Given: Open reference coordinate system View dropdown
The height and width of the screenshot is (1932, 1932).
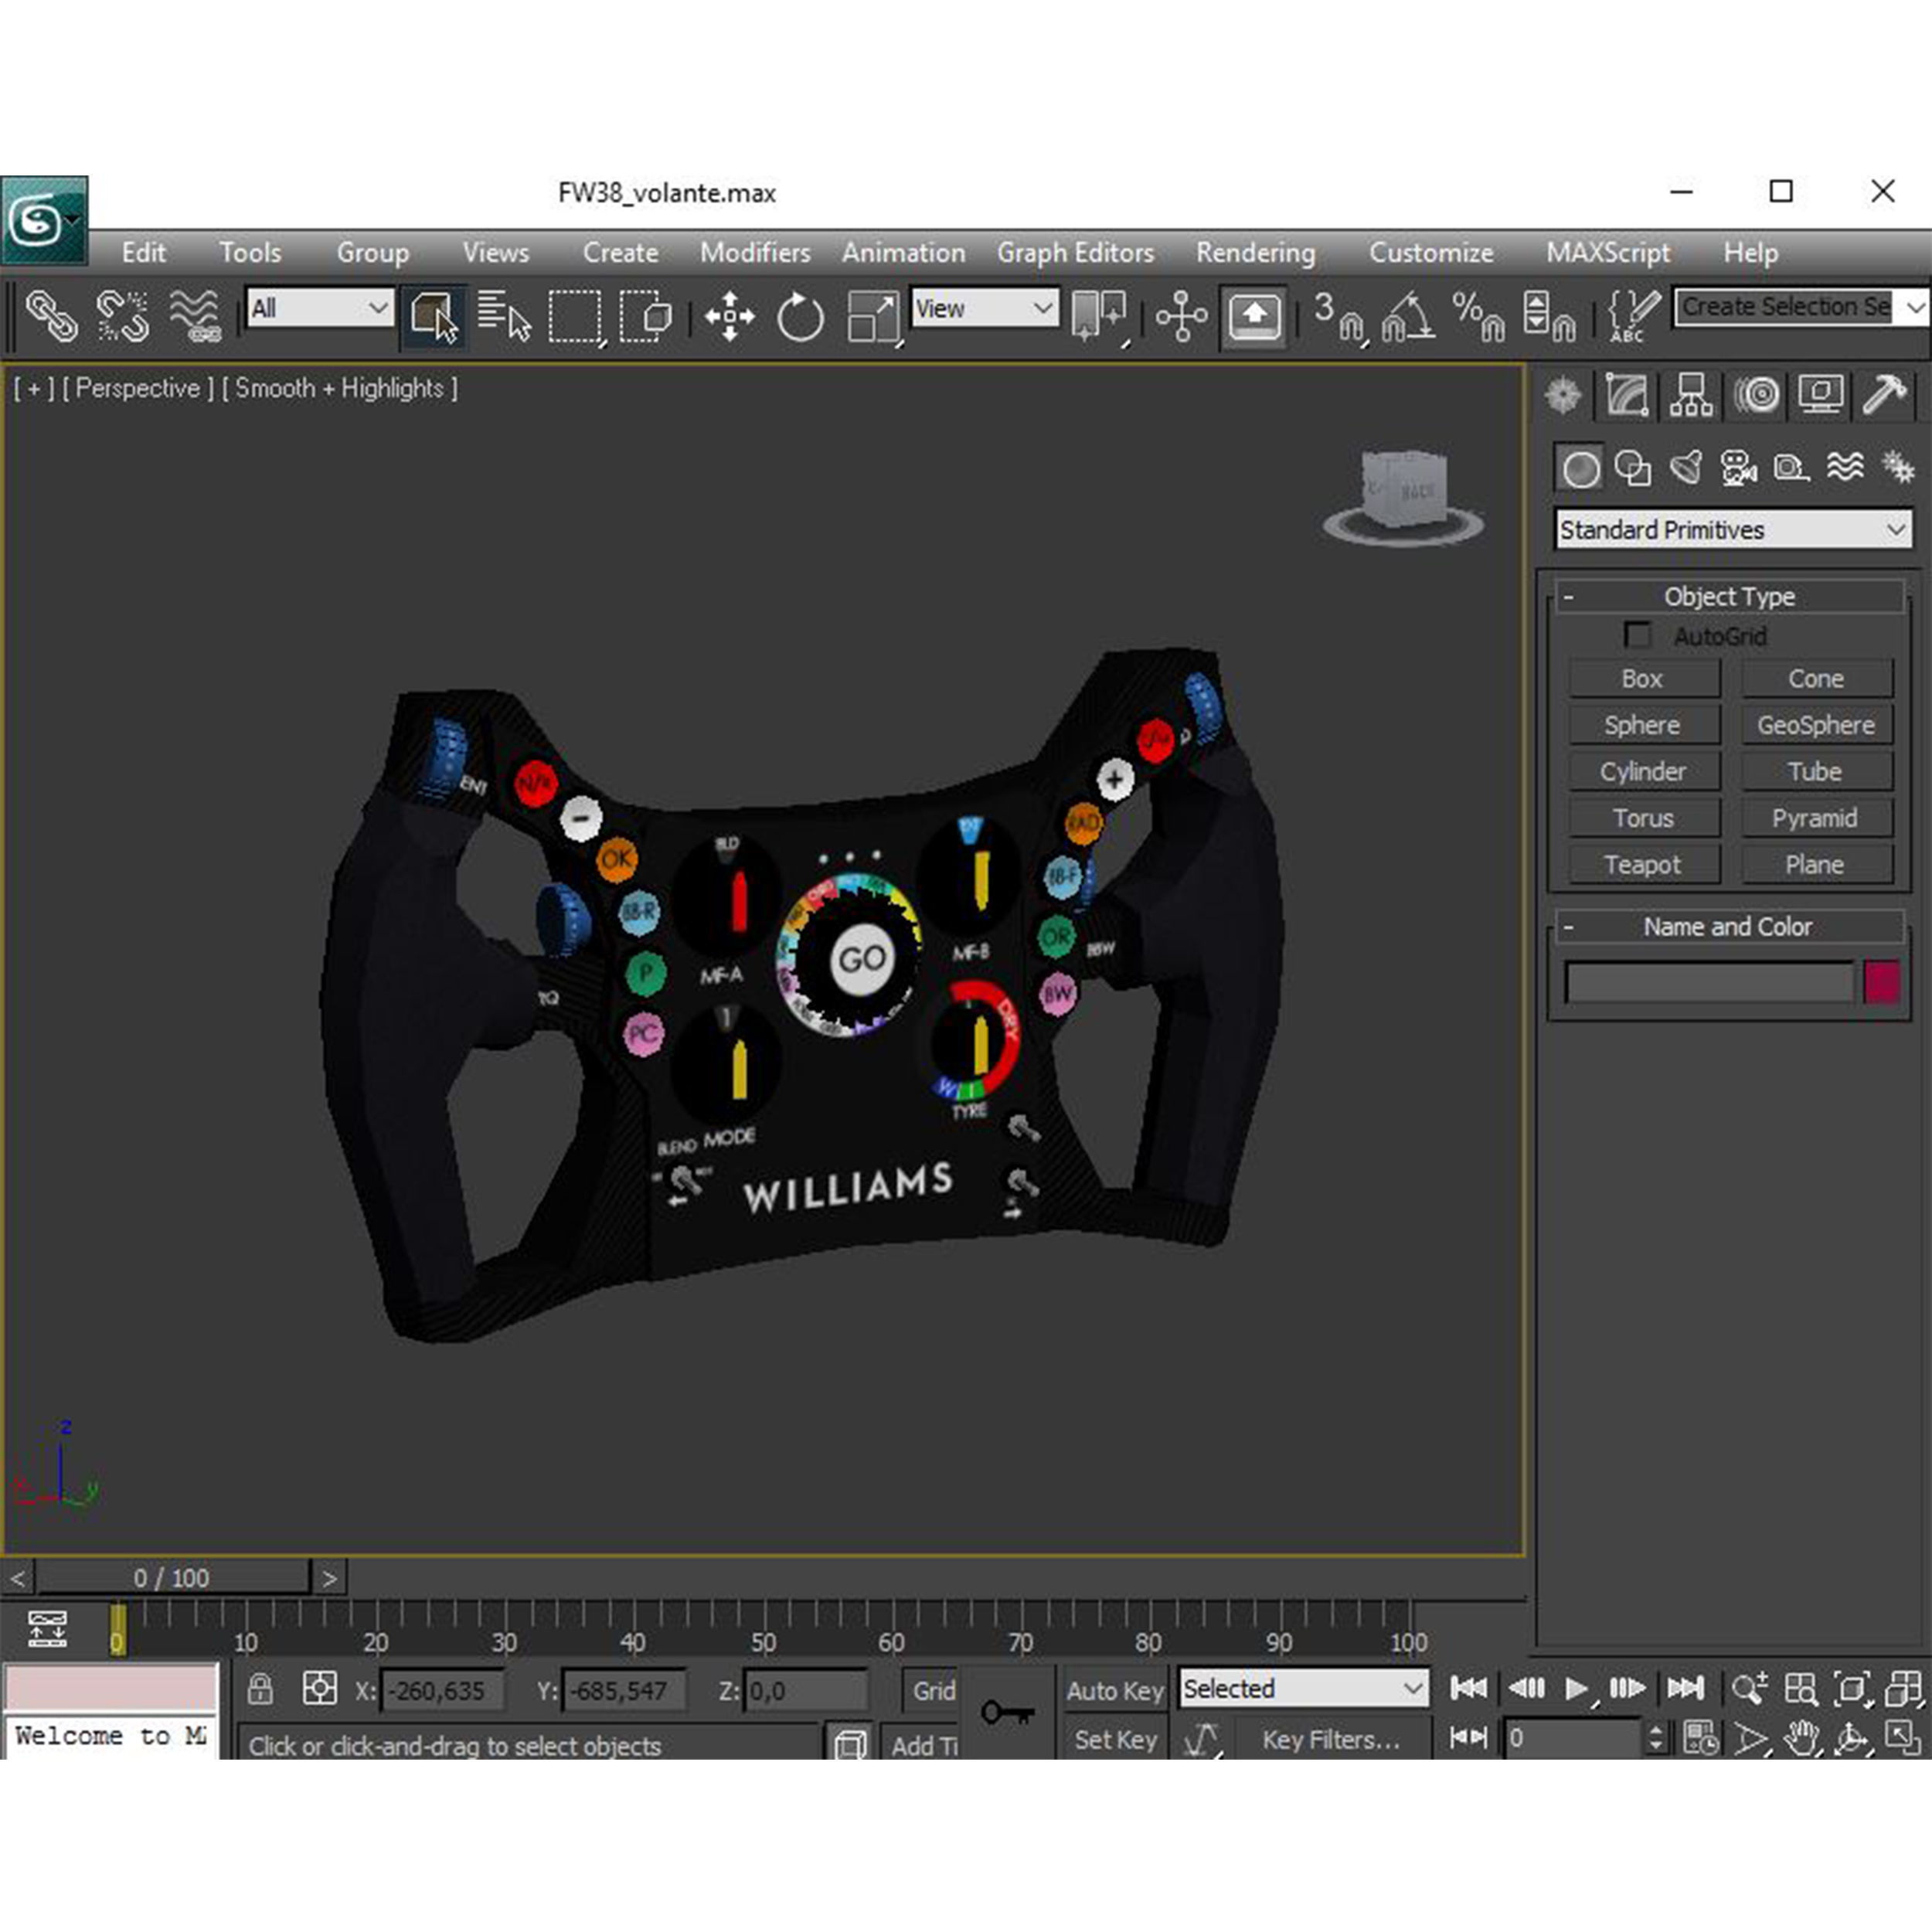Looking at the screenshot, I should point(984,307).
